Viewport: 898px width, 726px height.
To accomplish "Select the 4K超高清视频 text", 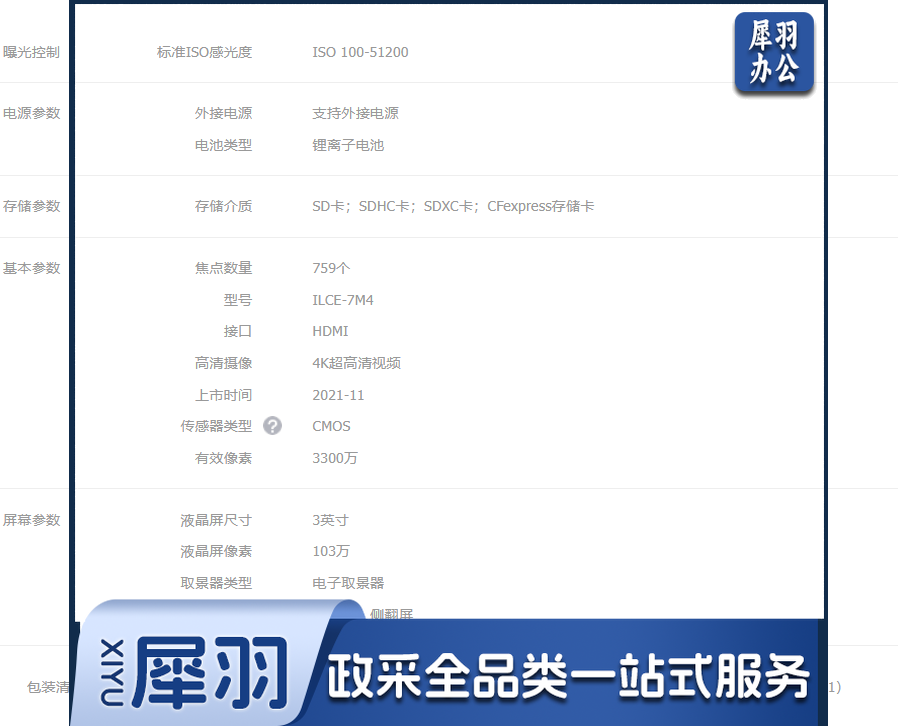I will 356,363.
